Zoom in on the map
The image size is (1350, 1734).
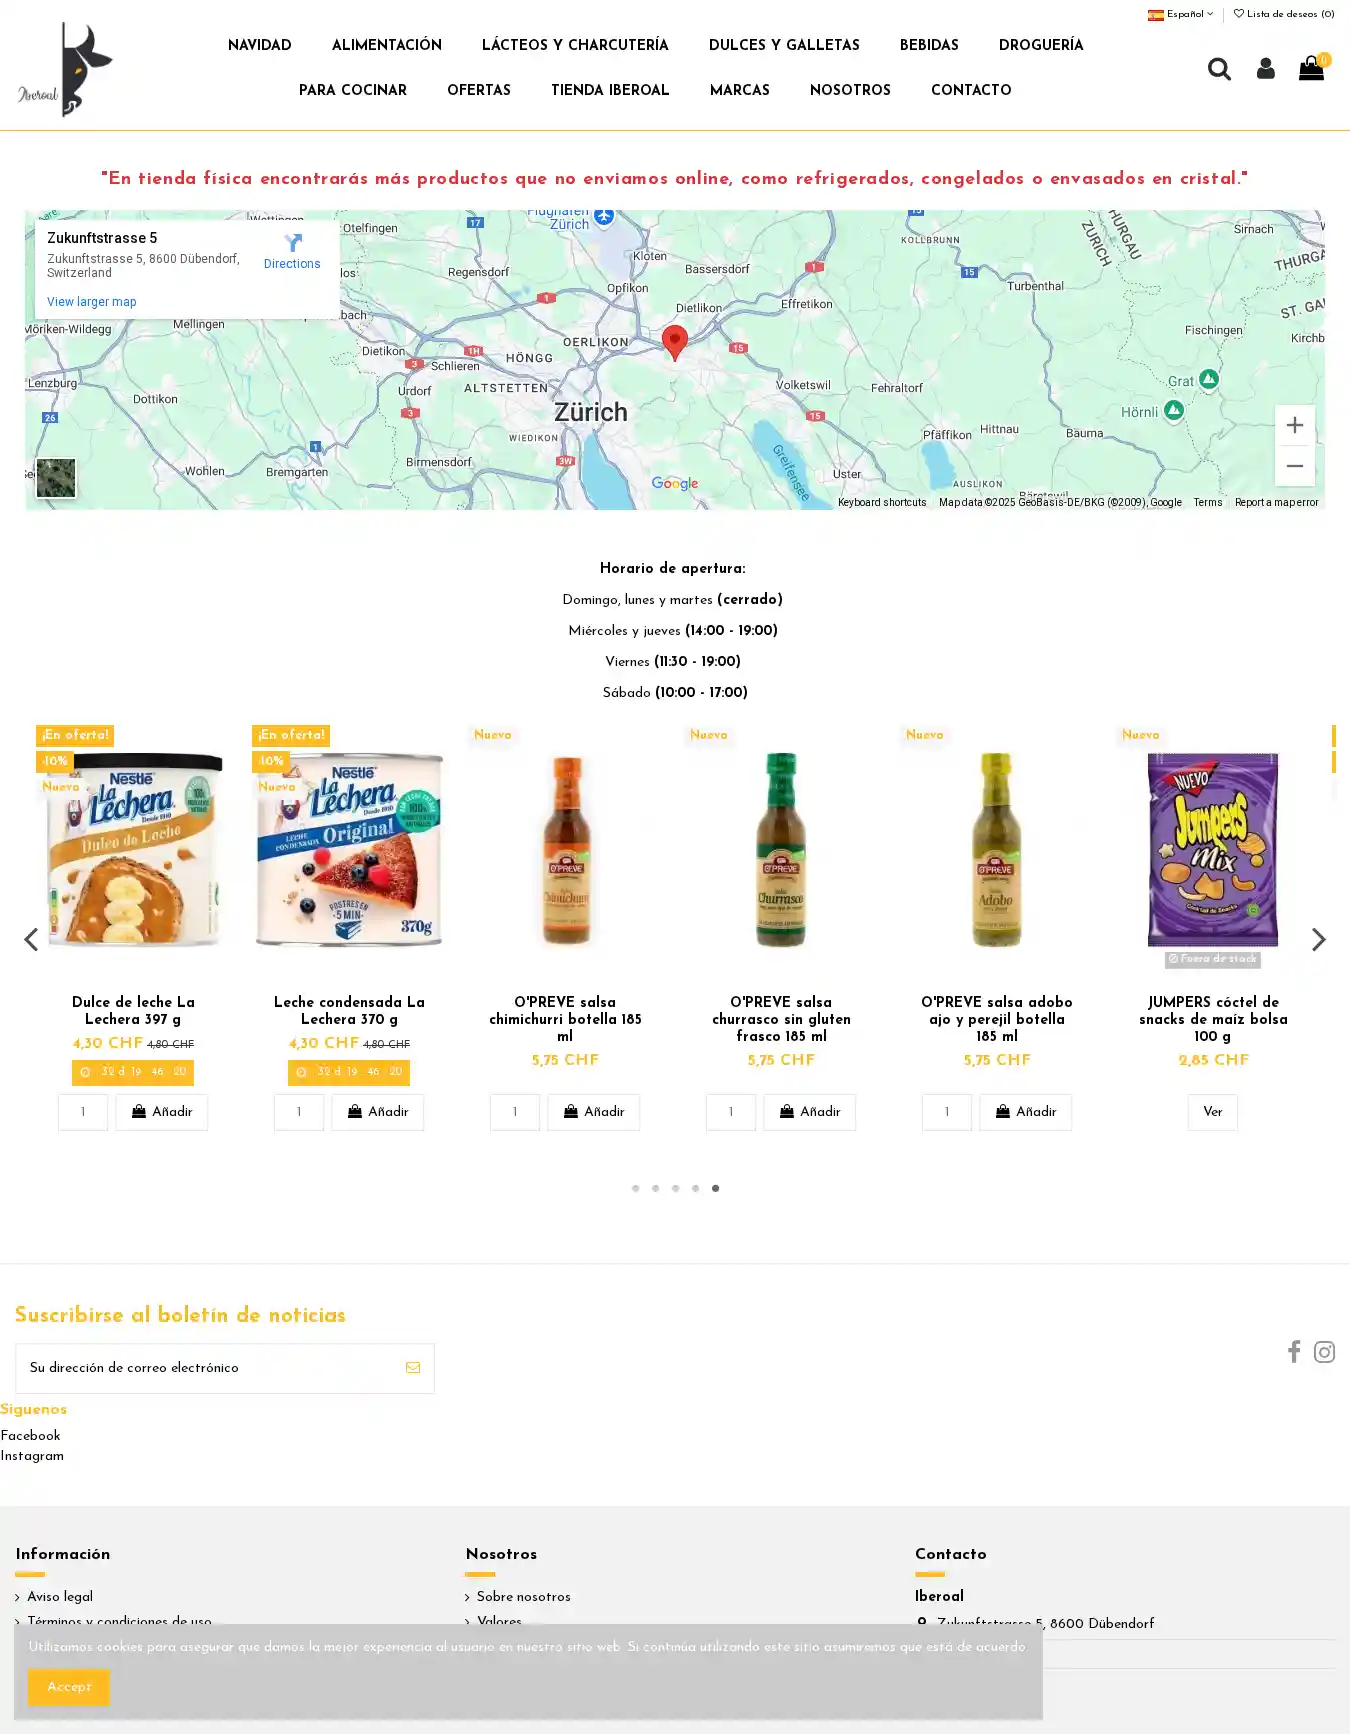pyautogui.click(x=1294, y=425)
